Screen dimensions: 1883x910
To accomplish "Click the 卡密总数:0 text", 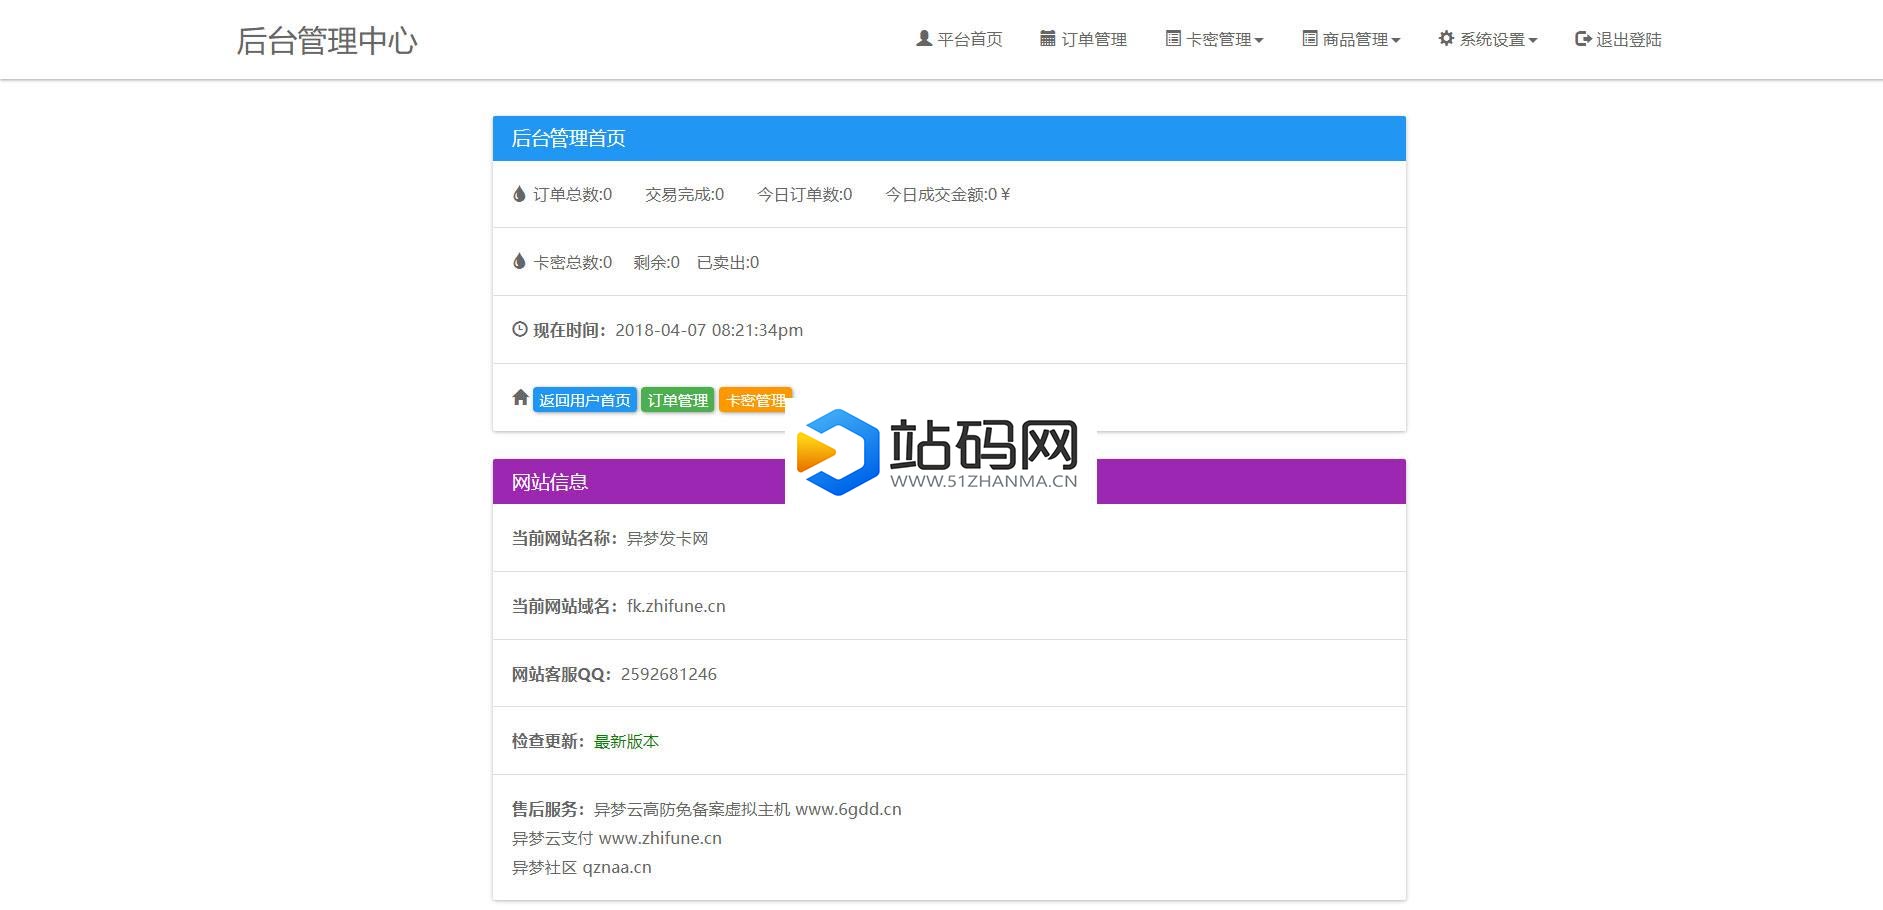I will tap(573, 262).
